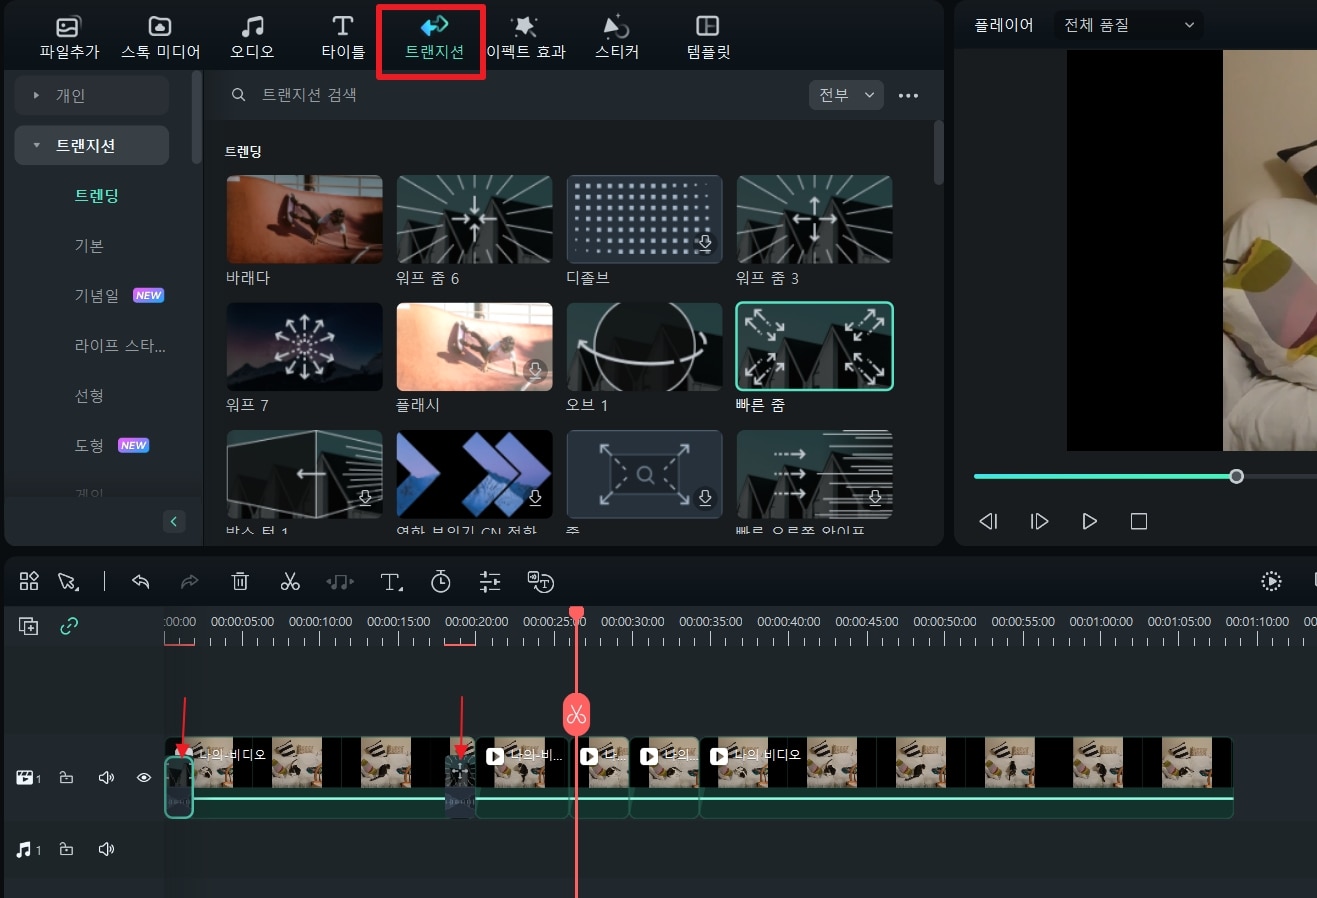Image resolution: width=1317 pixels, height=898 pixels.
Task: Open the 이펙트 효과 tab
Action: coord(525,38)
